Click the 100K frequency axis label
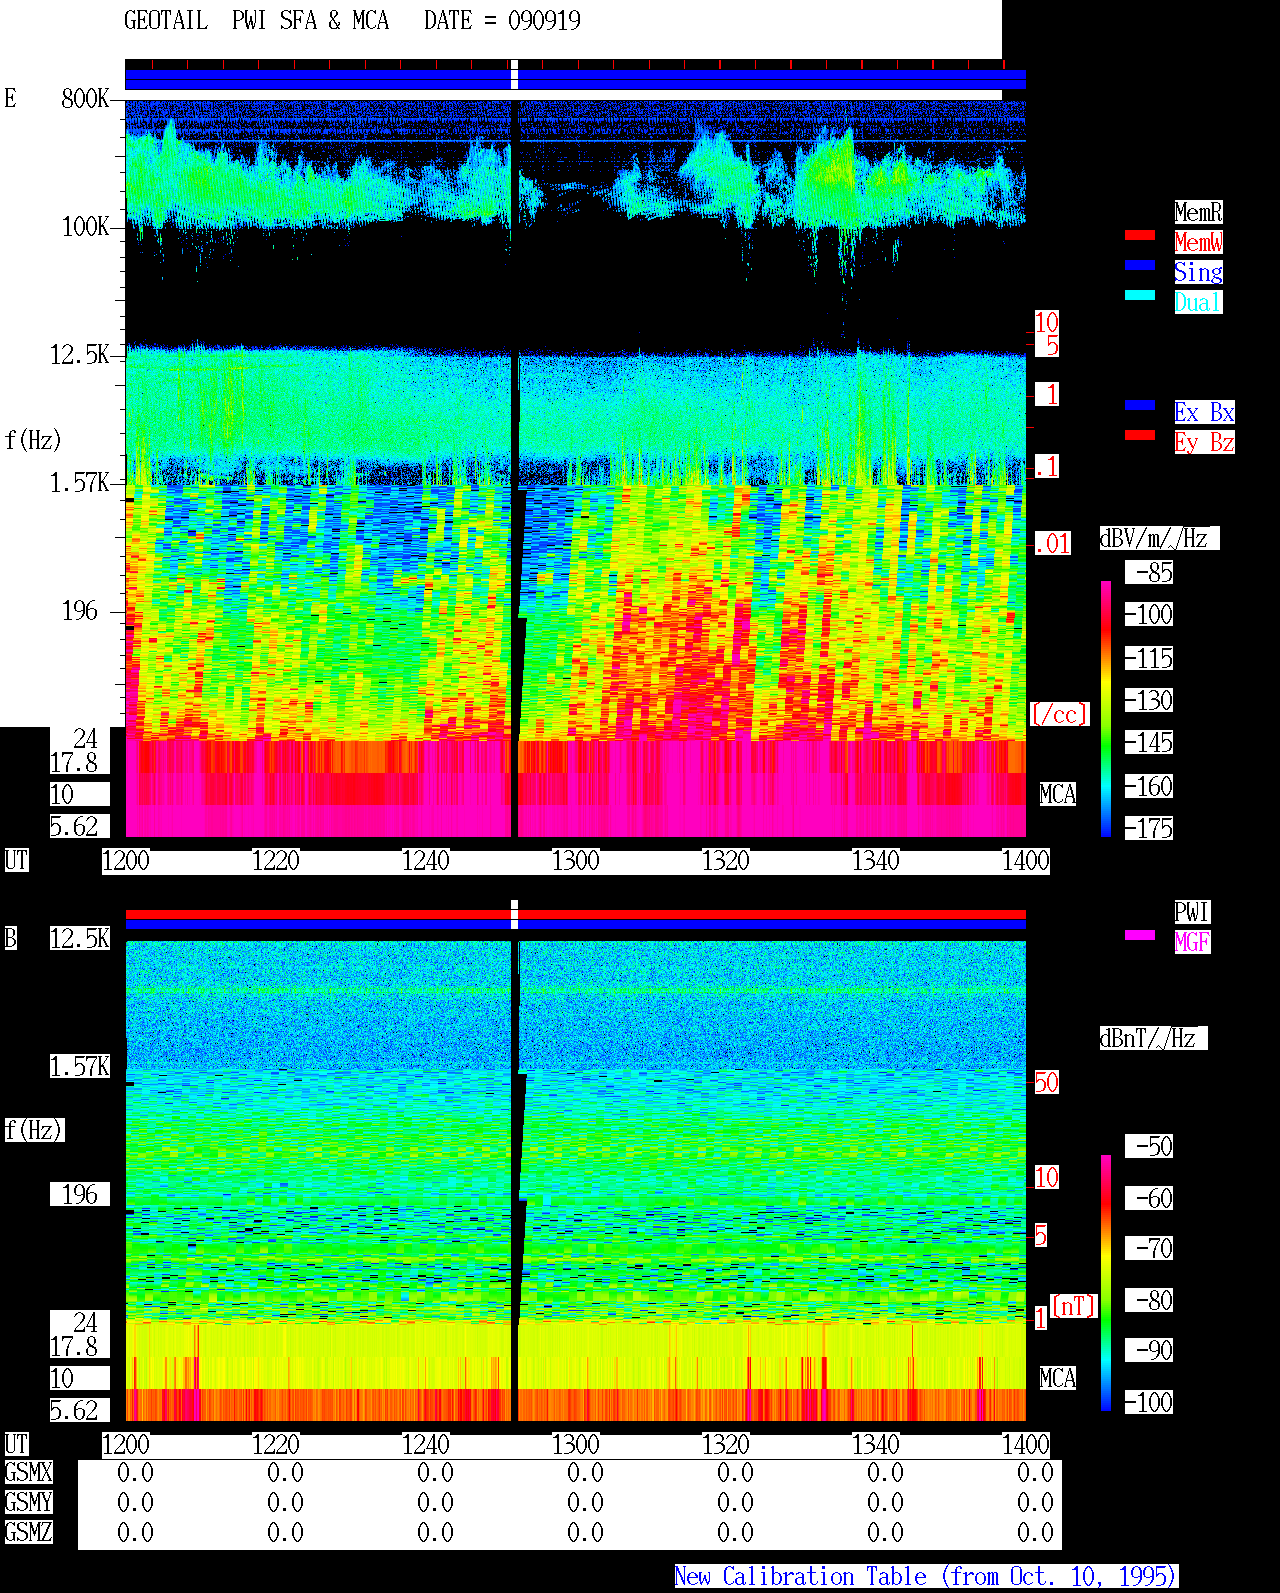The image size is (1280, 1593). [x=85, y=226]
